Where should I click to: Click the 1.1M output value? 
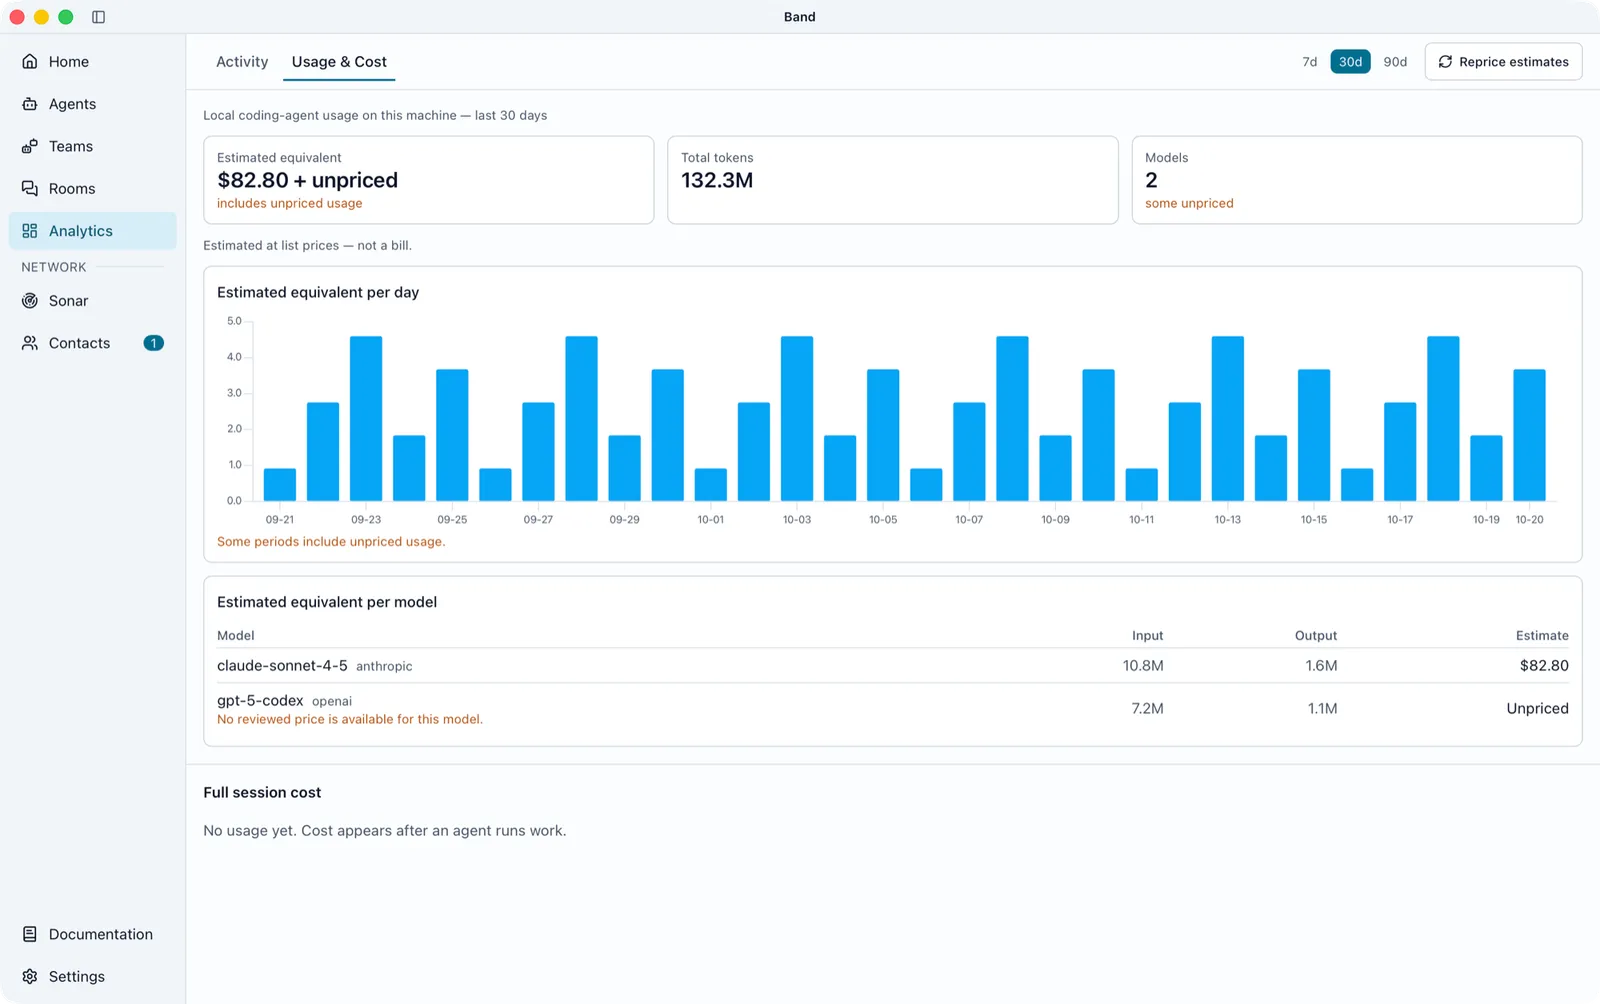[1322, 708]
